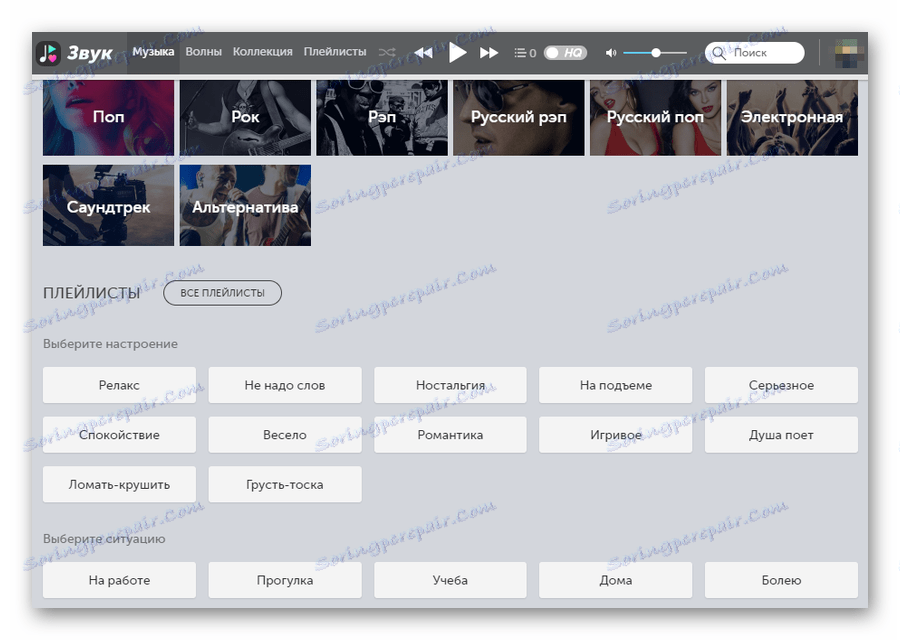Click the Все плейлисты button
This screenshot has height=640, width=900.
(222, 293)
